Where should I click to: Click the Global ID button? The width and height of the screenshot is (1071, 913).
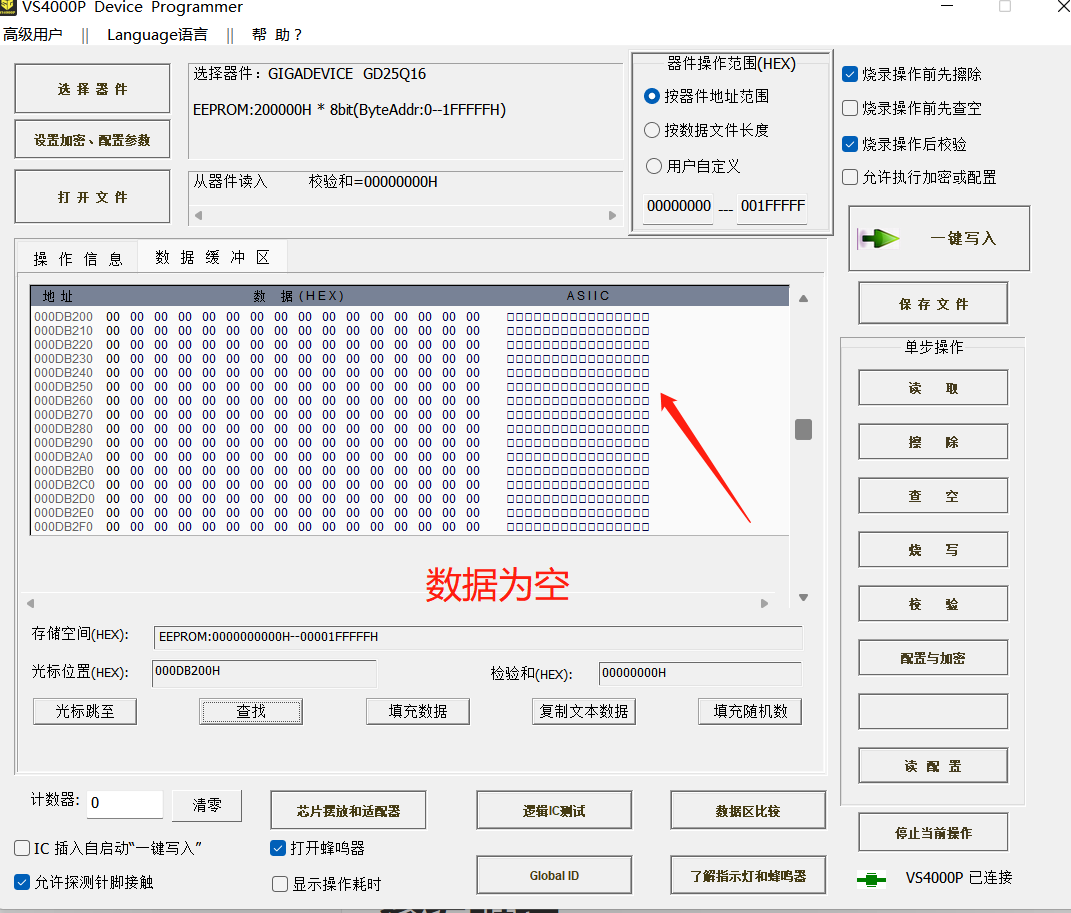point(553,874)
